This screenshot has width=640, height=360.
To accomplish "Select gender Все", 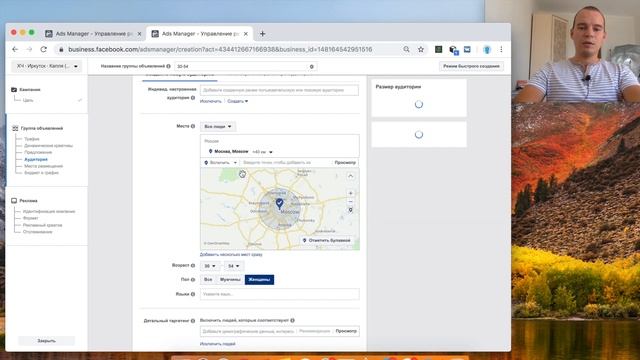I will 208,280.
